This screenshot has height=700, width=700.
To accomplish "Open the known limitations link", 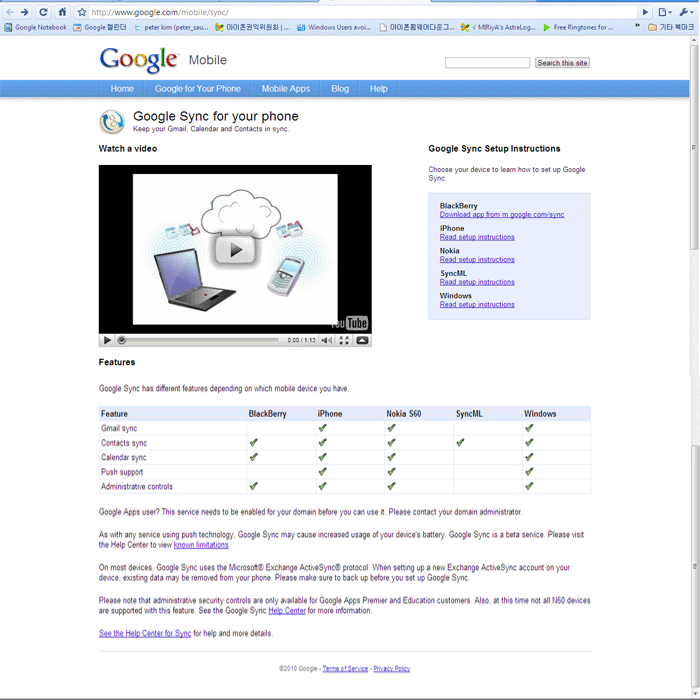I will click(201, 545).
